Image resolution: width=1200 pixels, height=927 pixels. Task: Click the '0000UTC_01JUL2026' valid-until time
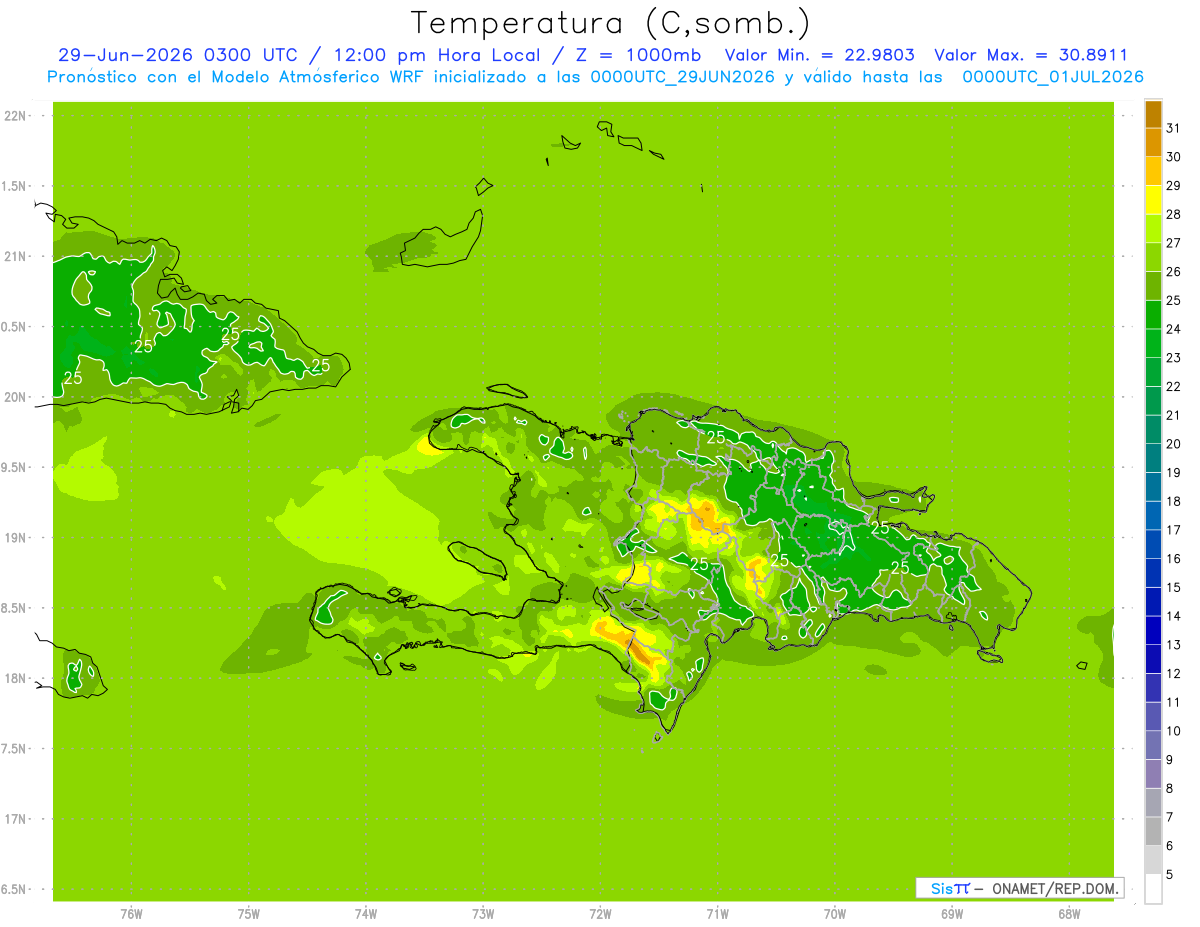coord(1053,77)
